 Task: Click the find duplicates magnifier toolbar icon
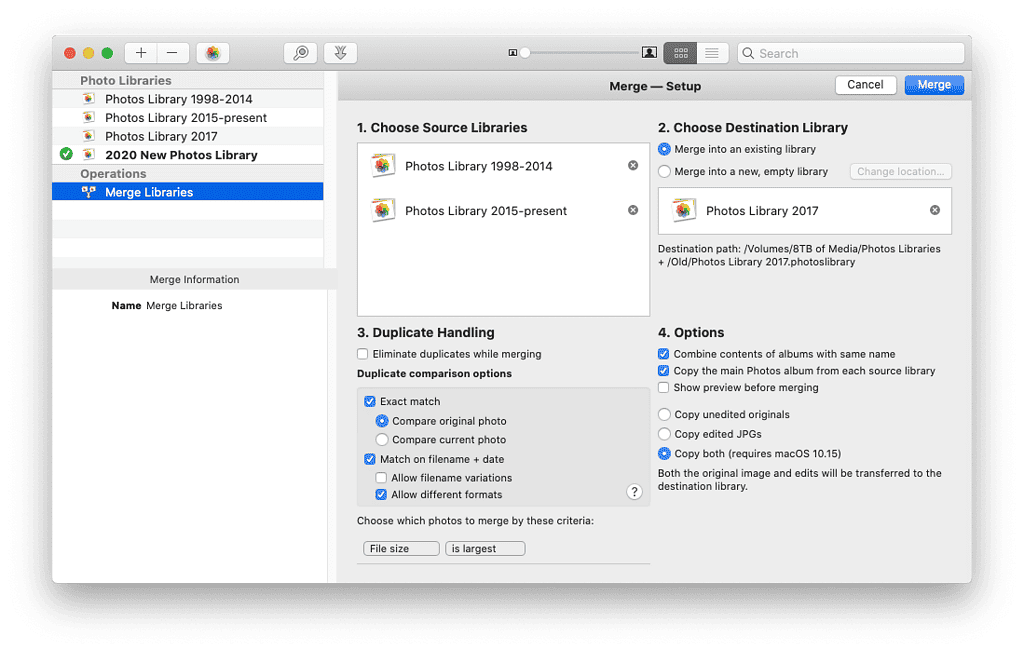tap(300, 53)
